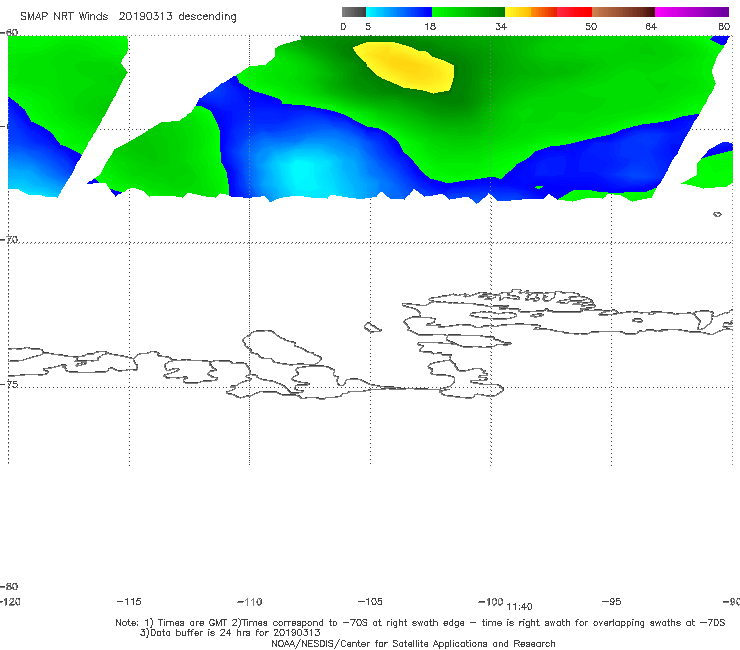The width and height of the screenshot is (740, 650).
Task: Click the brown segment of the color bar
Action: tap(623, 12)
